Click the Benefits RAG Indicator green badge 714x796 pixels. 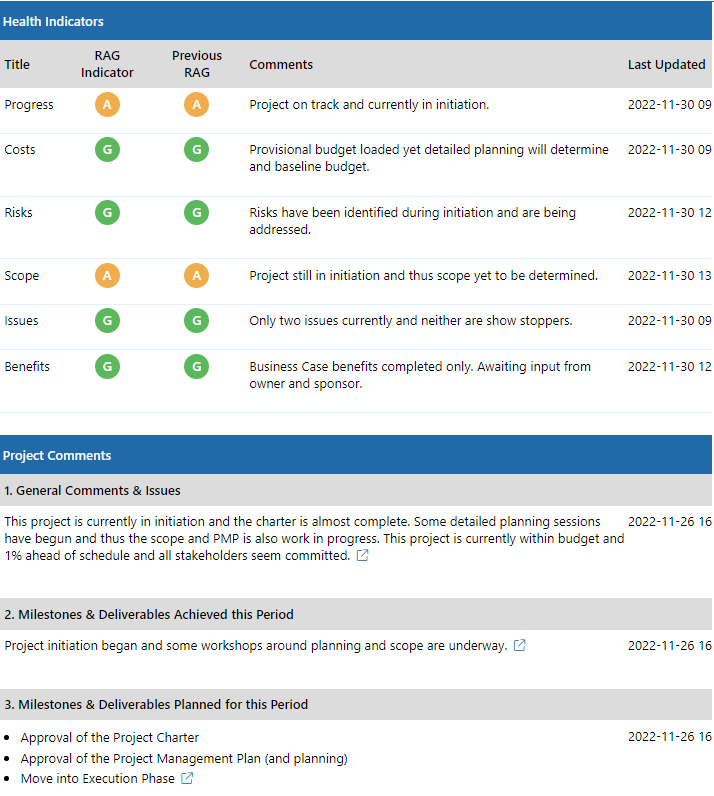click(107, 367)
